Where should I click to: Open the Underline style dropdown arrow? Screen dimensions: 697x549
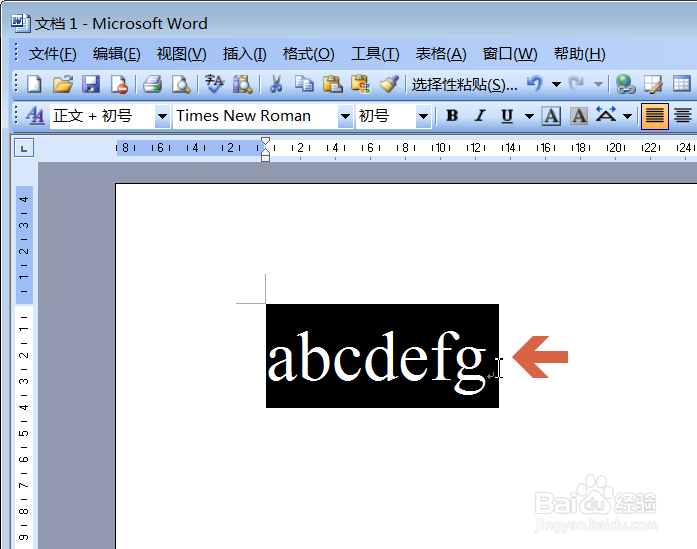tap(529, 116)
